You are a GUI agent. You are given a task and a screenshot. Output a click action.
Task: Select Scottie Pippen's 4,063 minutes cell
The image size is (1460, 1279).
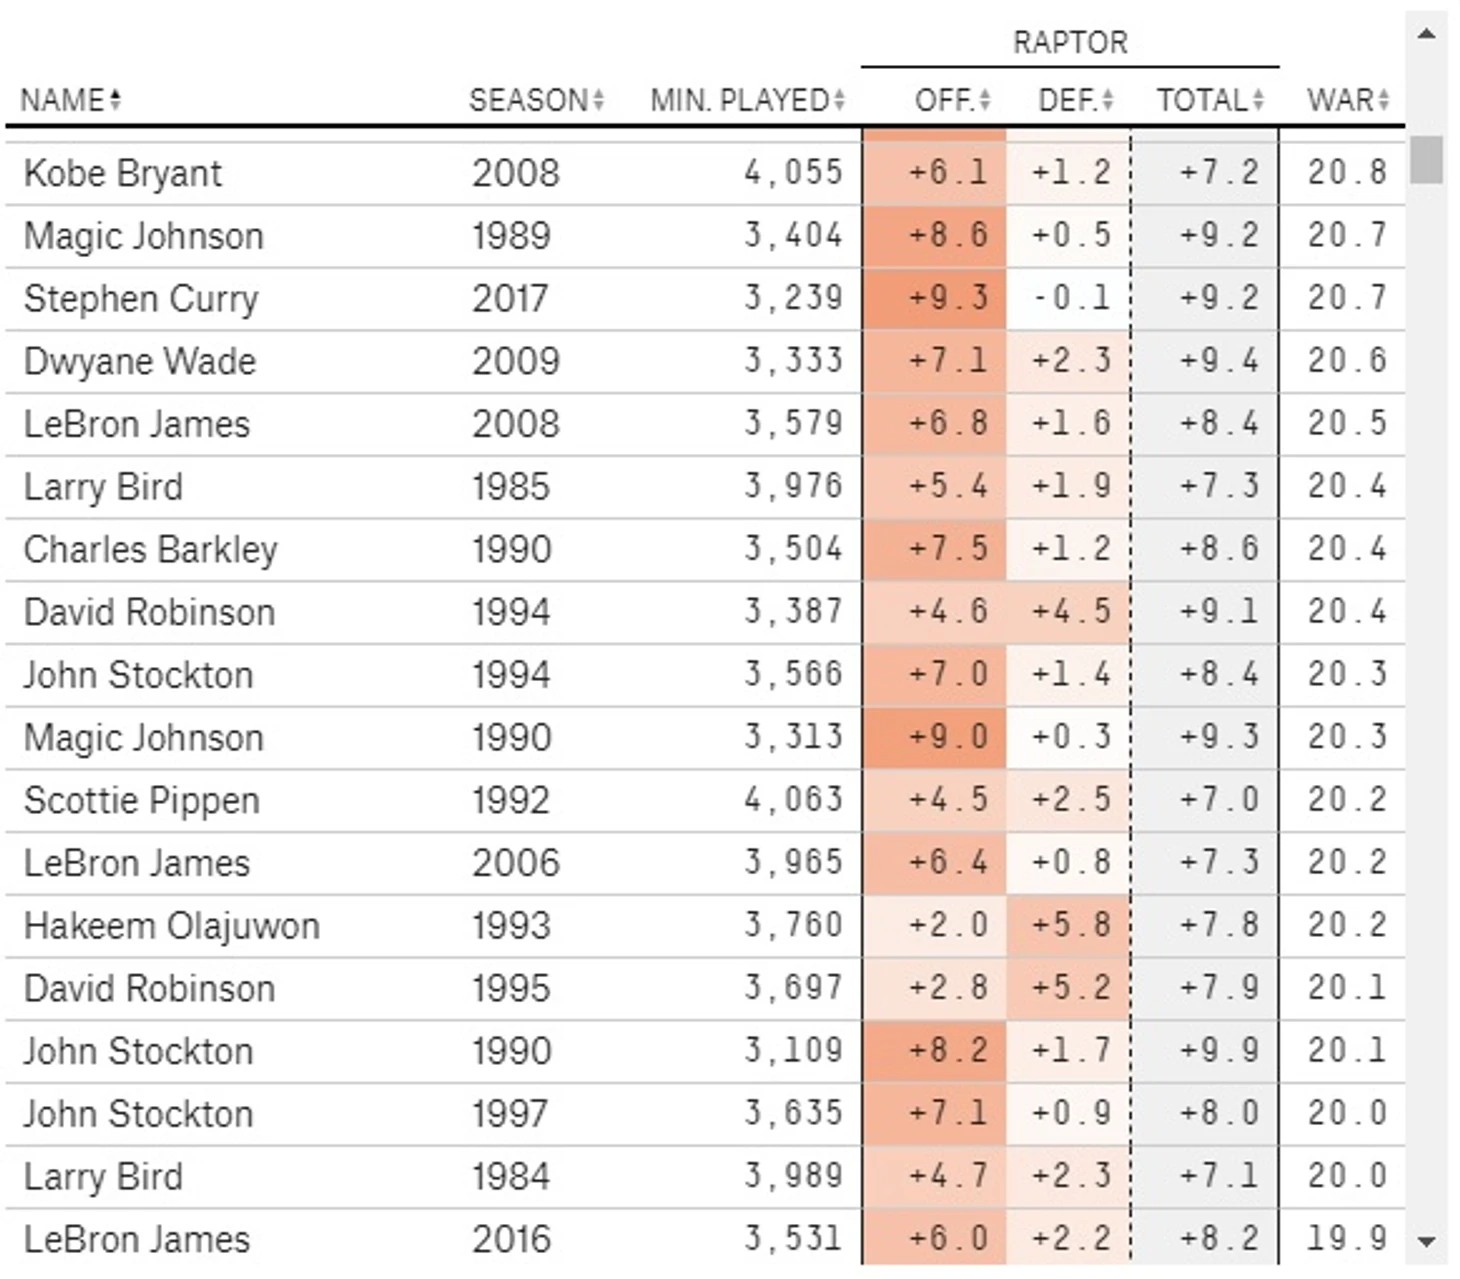793,800
